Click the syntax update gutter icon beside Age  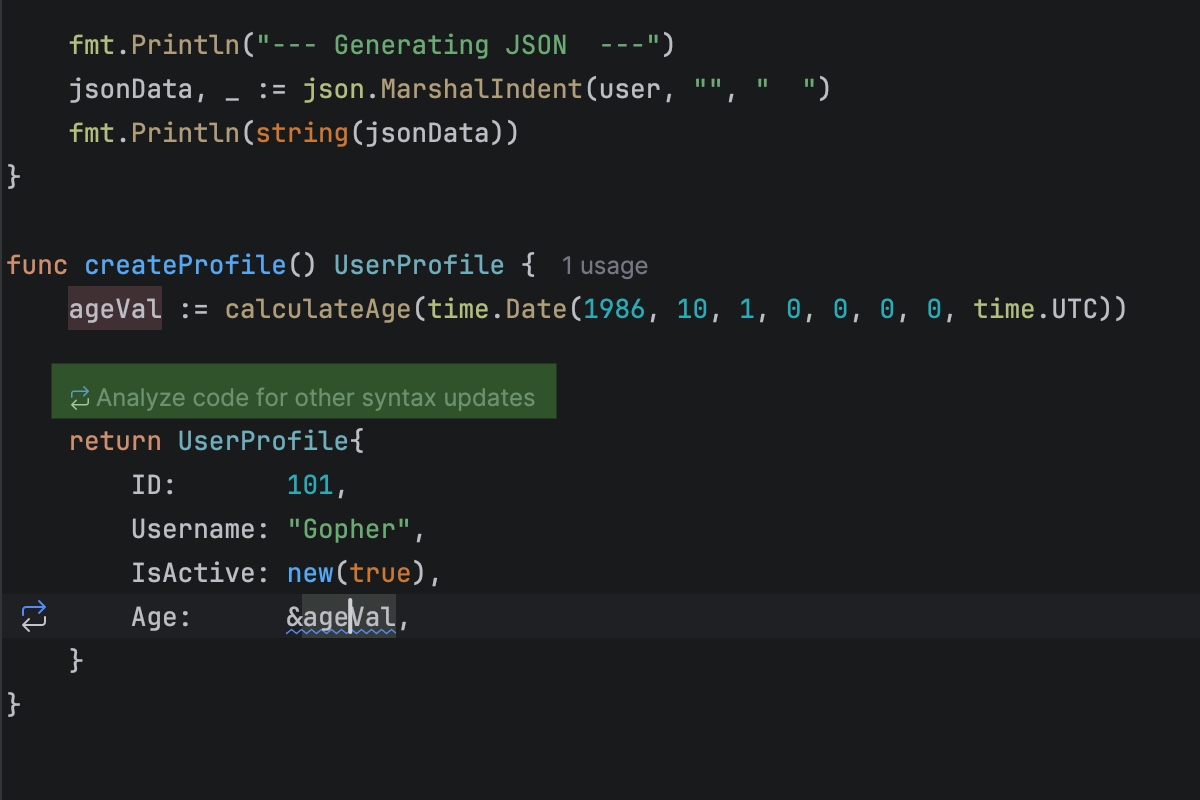pos(34,616)
